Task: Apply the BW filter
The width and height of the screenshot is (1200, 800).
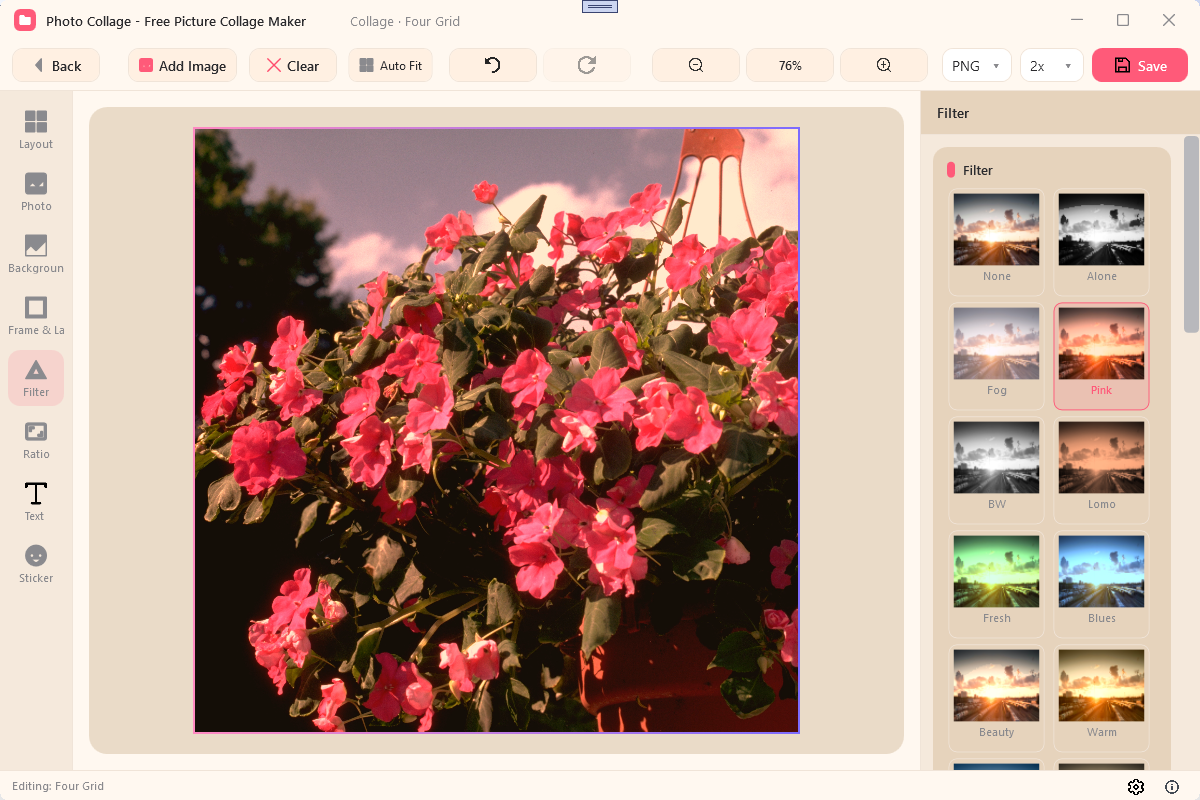Action: [996, 469]
